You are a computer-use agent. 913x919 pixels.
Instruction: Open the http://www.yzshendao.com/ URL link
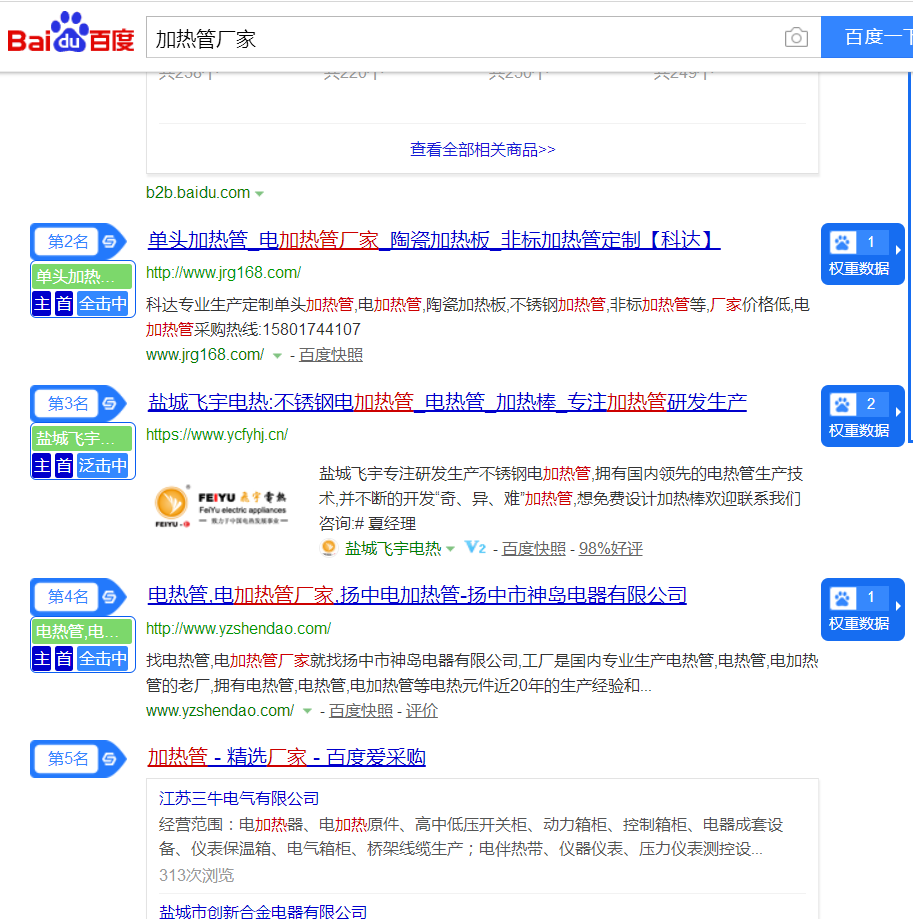[x=239, y=628]
